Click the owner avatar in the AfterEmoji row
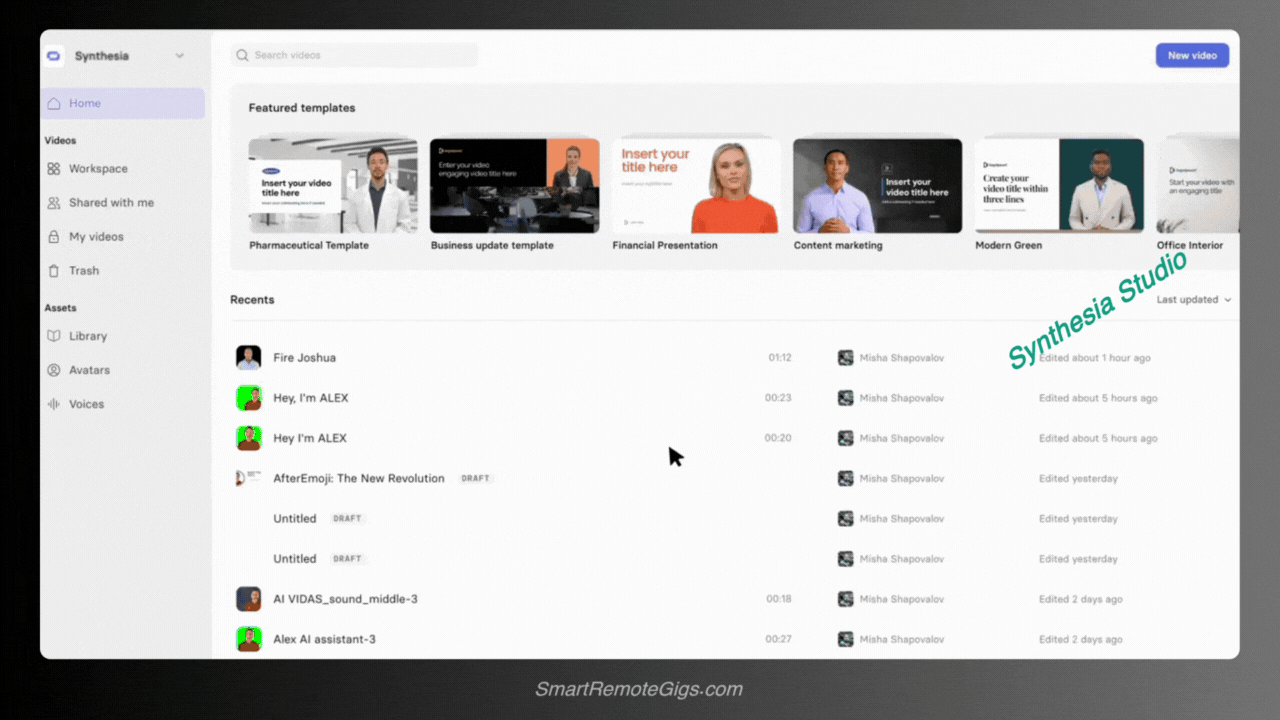The height and width of the screenshot is (720, 1280). (x=846, y=478)
